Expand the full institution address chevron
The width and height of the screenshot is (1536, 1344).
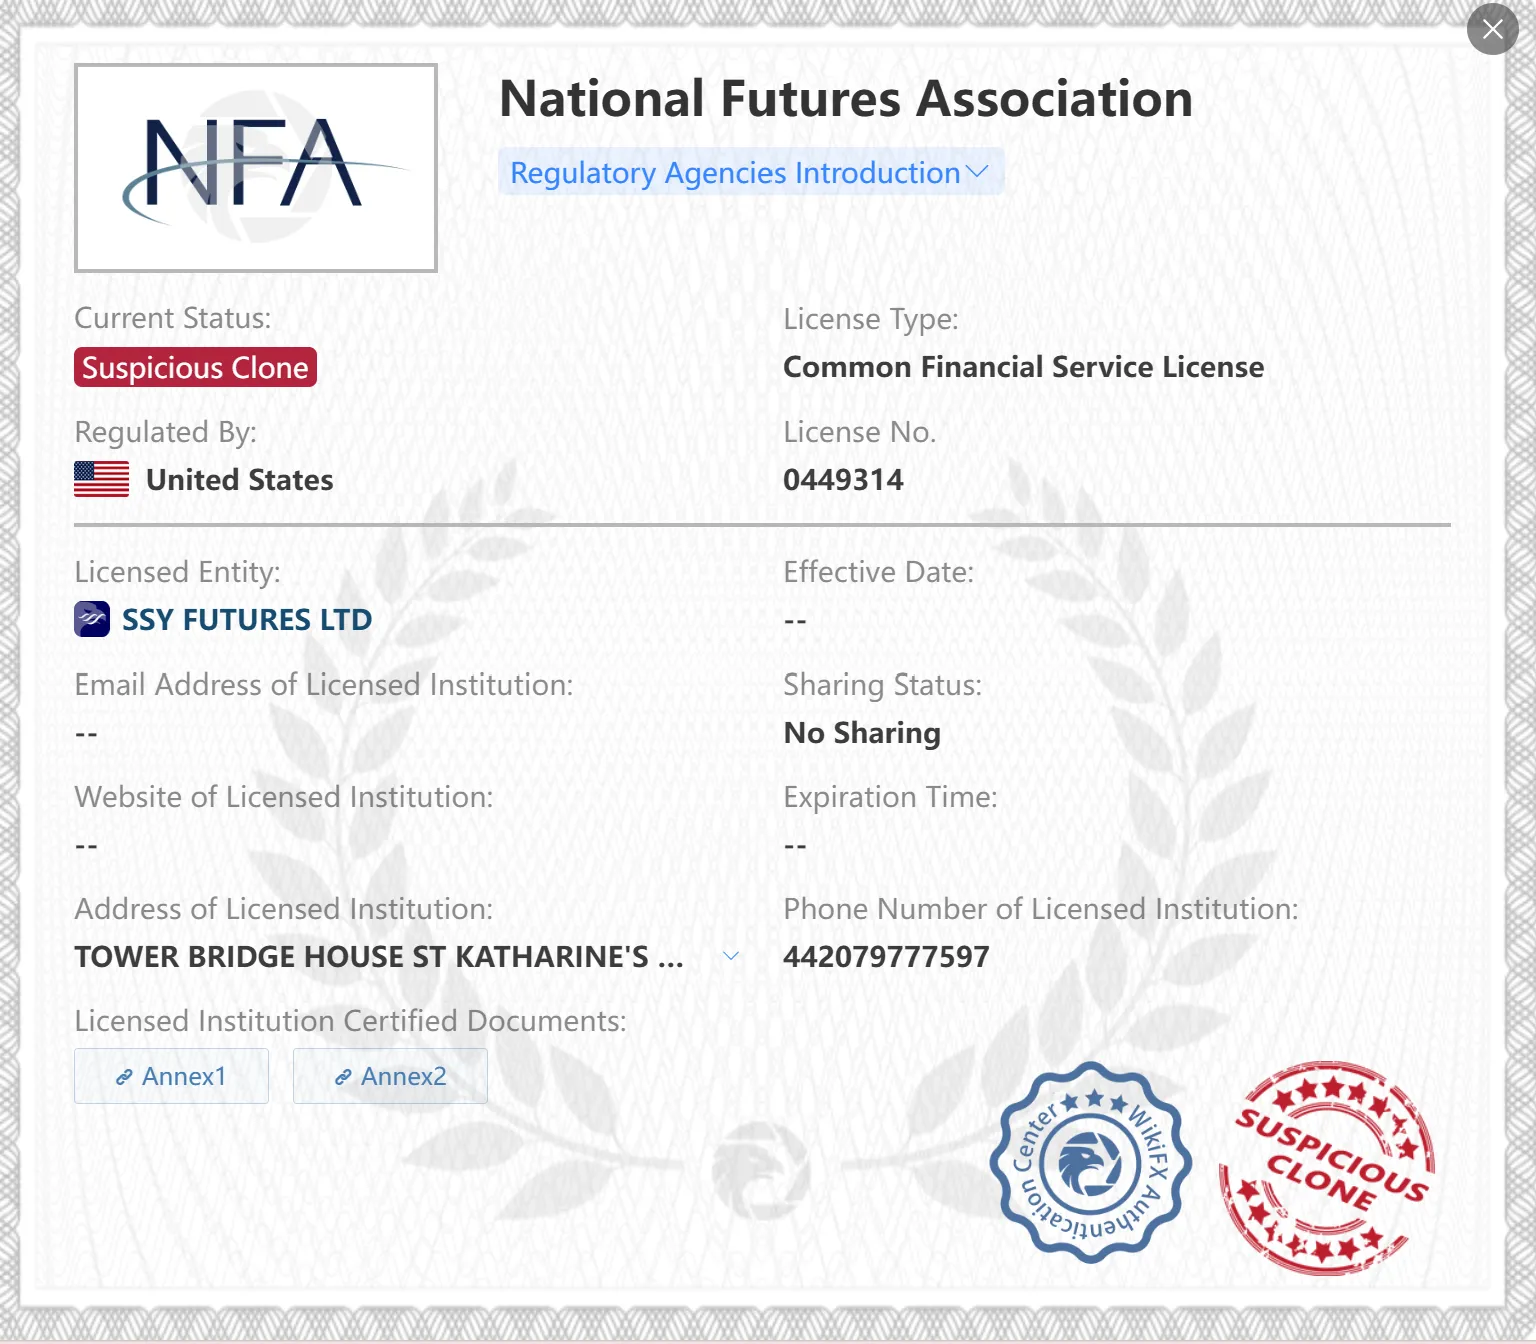point(731,956)
